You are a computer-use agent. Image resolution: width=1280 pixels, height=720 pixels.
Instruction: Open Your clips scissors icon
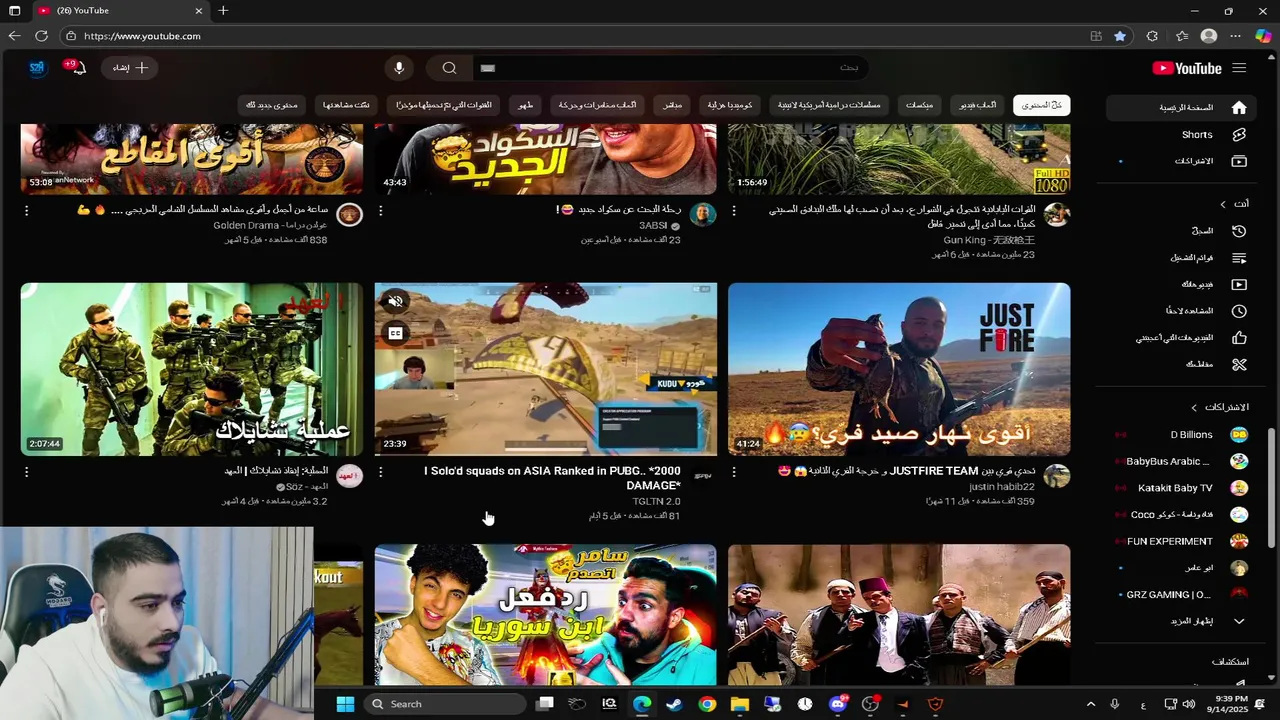click(1239, 365)
